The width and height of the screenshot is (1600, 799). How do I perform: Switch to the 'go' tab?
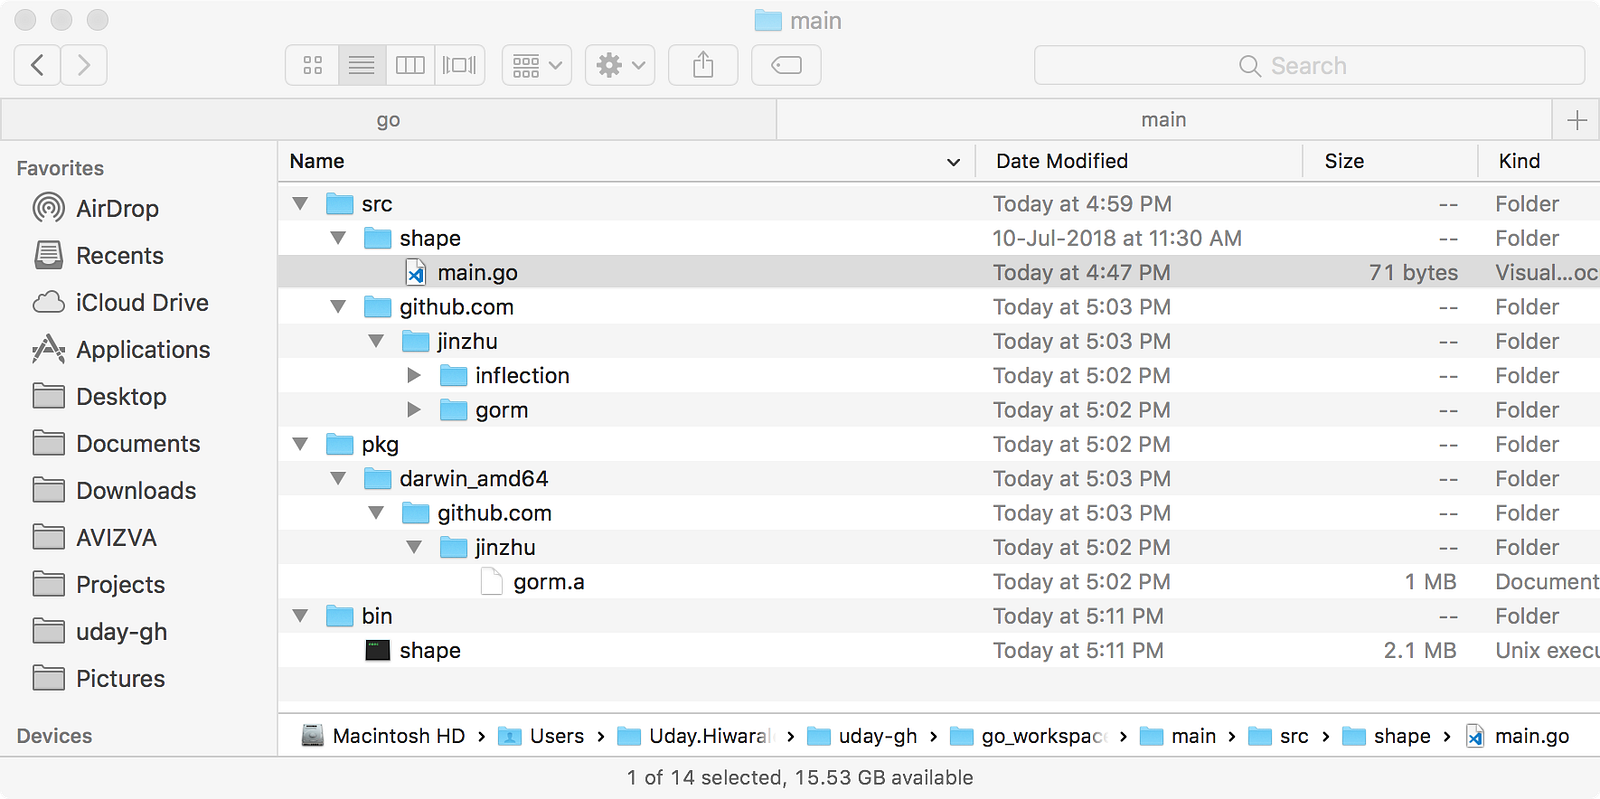(x=388, y=120)
